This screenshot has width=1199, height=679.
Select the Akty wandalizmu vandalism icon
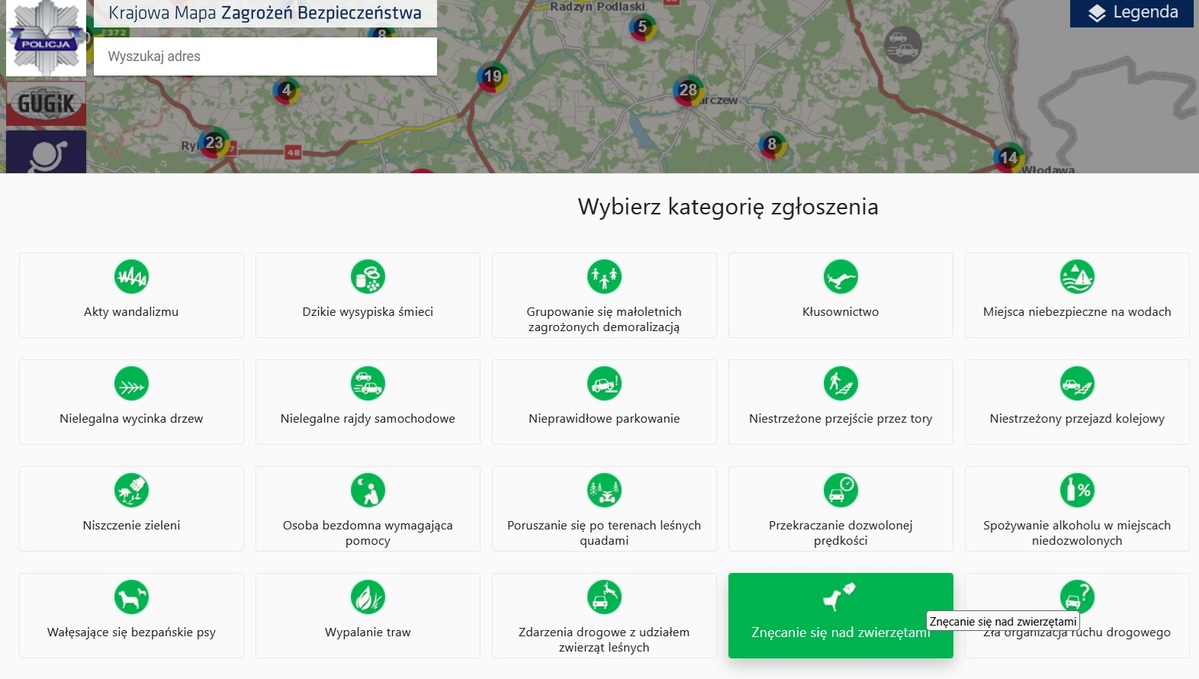point(131,277)
